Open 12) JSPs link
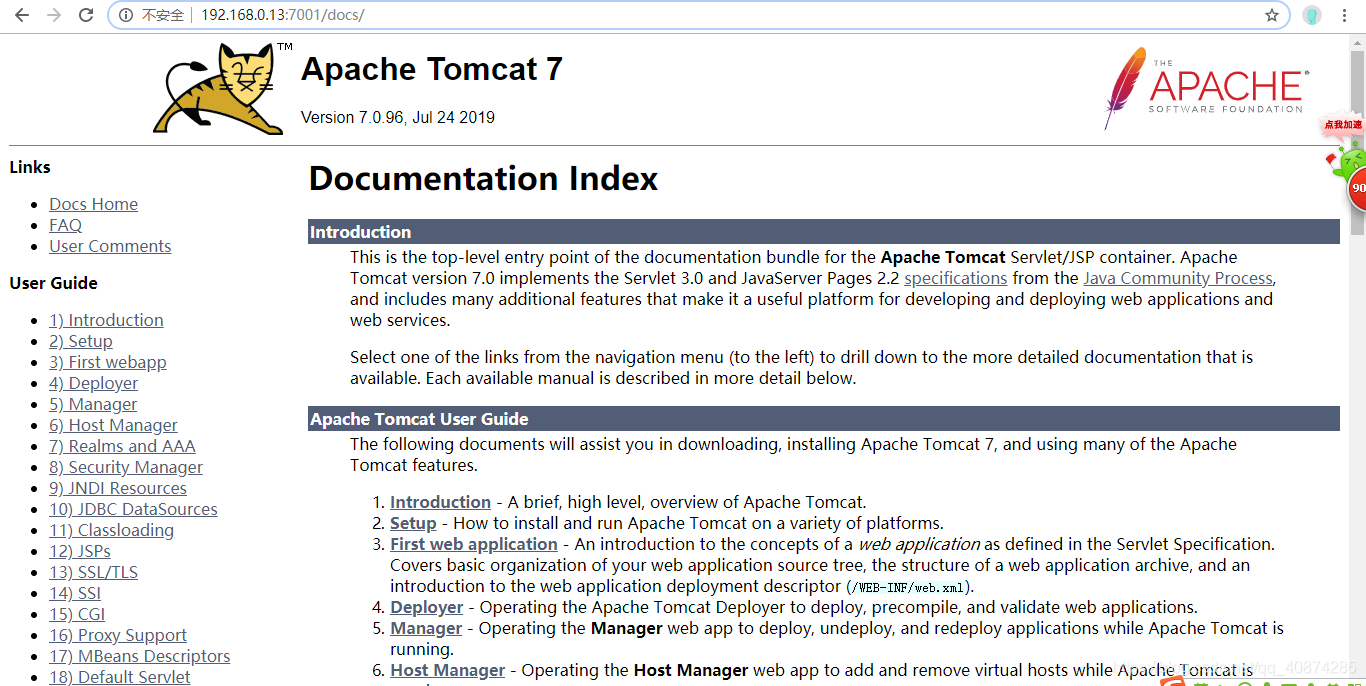This screenshot has width=1366, height=686. [79, 551]
